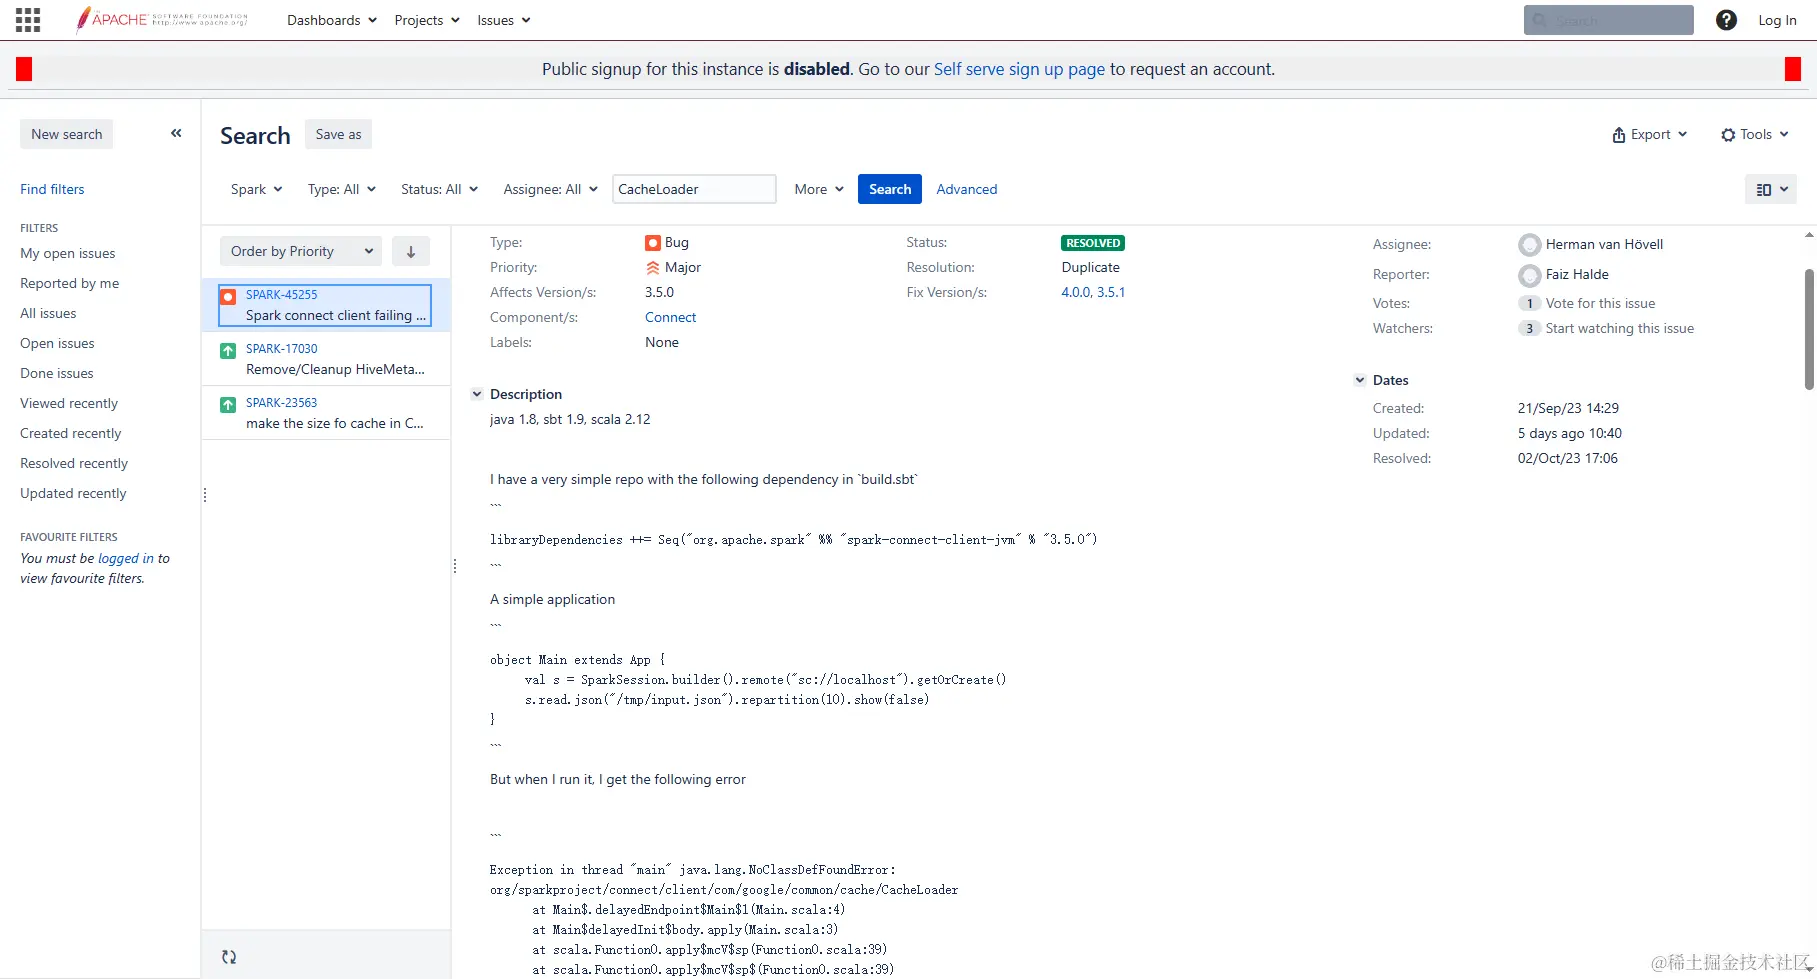This screenshot has height=979, width=1817.
Task: Open the Projects menu
Action: [427, 20]
